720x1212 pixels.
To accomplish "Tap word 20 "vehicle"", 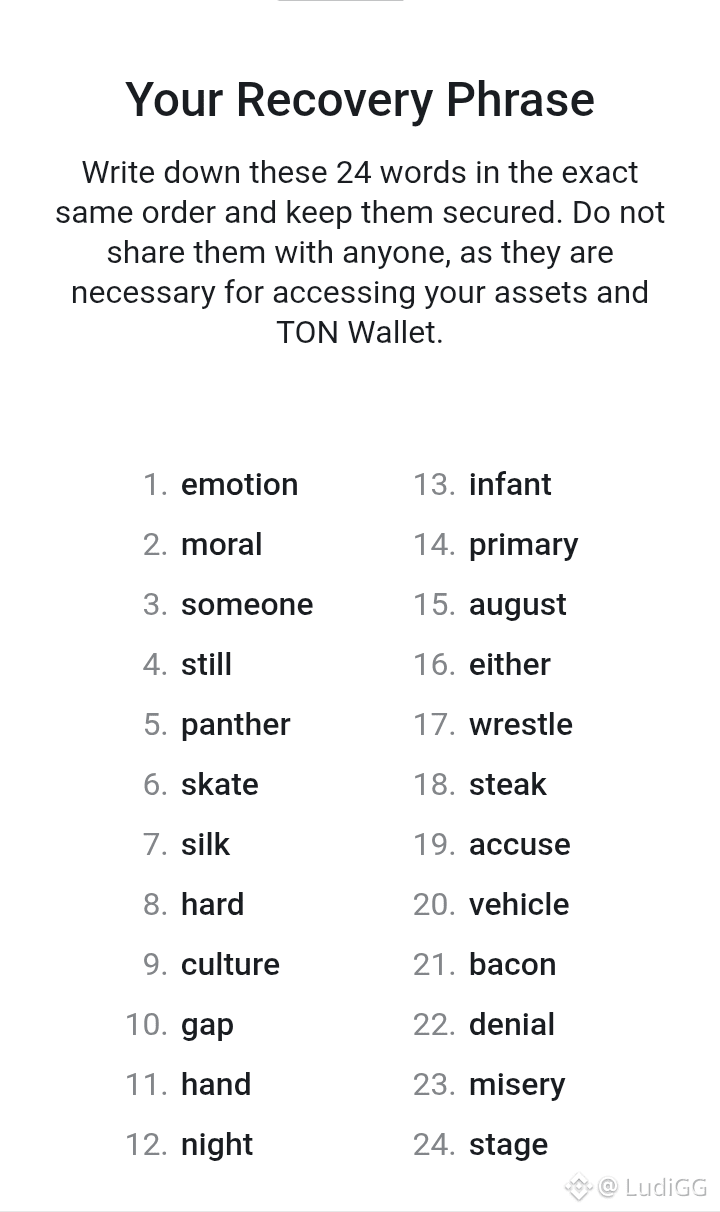I will click(x=519, y=905).
